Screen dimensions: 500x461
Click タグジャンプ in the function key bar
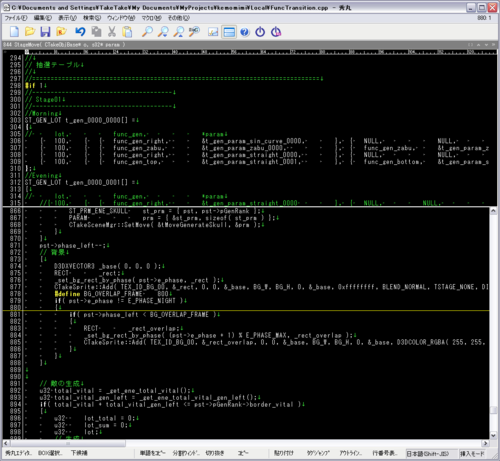318,453
